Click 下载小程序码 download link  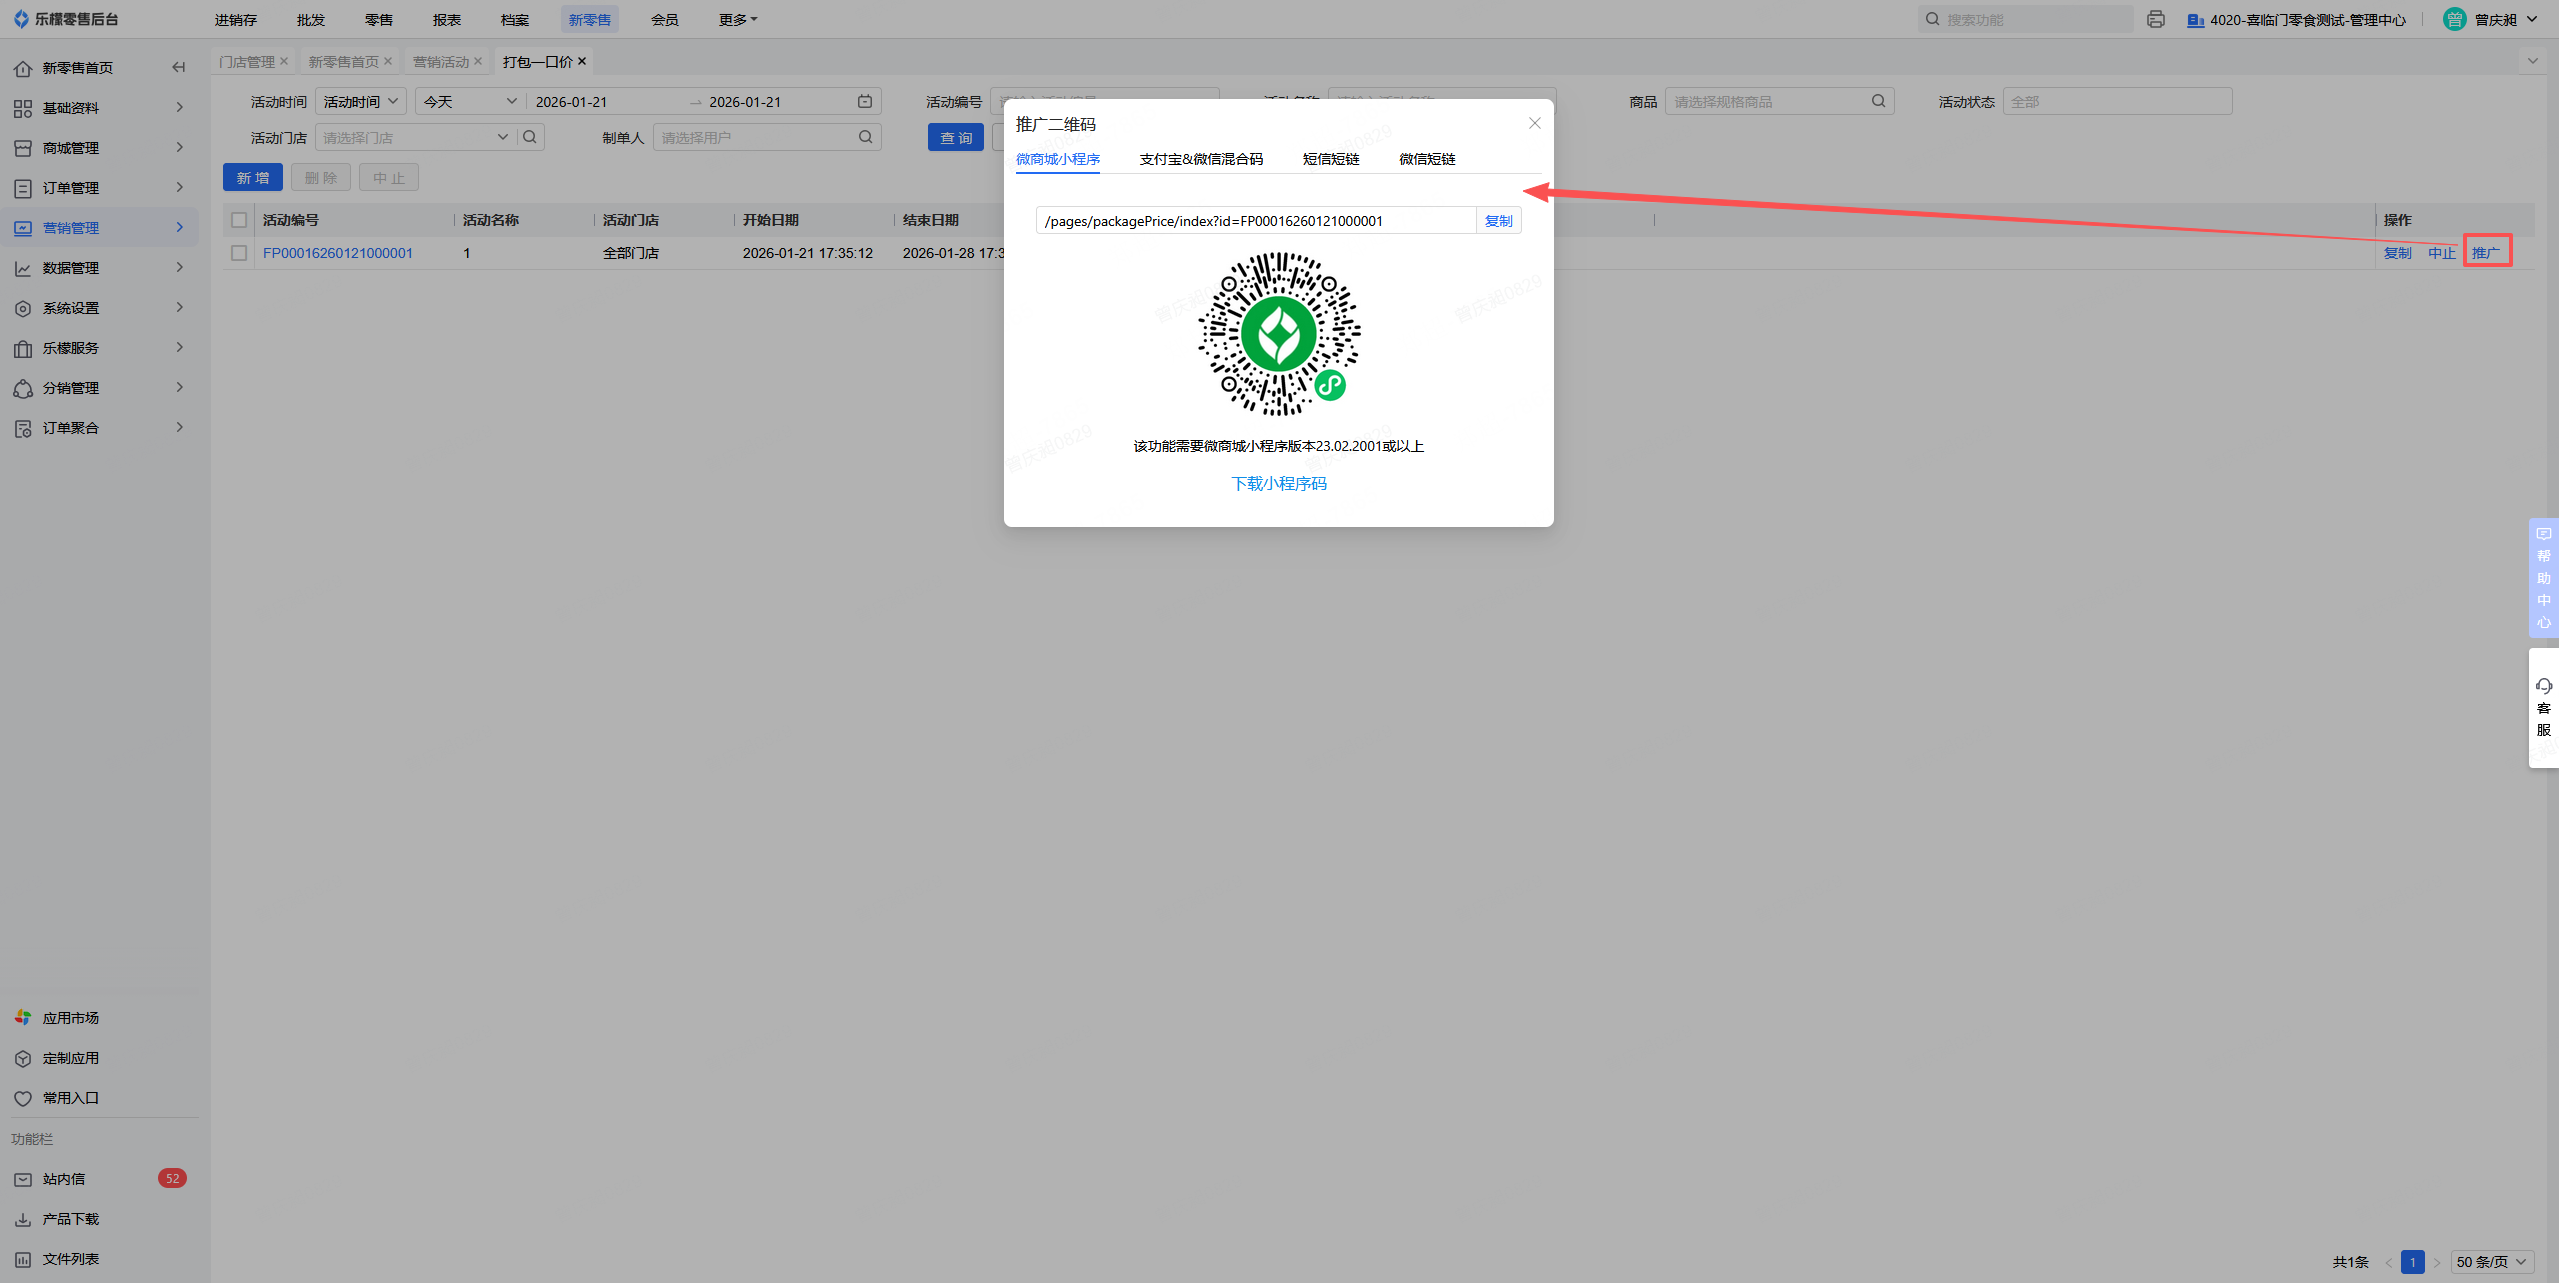tap(1278, 484)
